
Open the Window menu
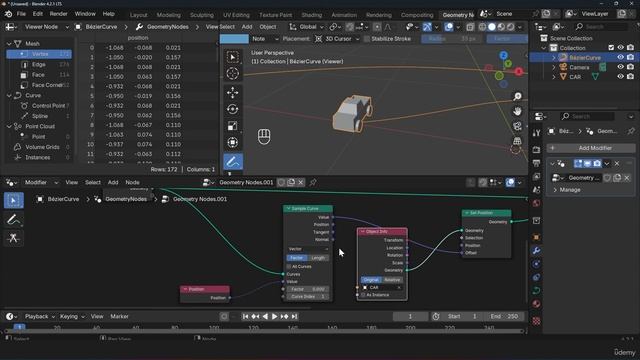click(85, 14)
